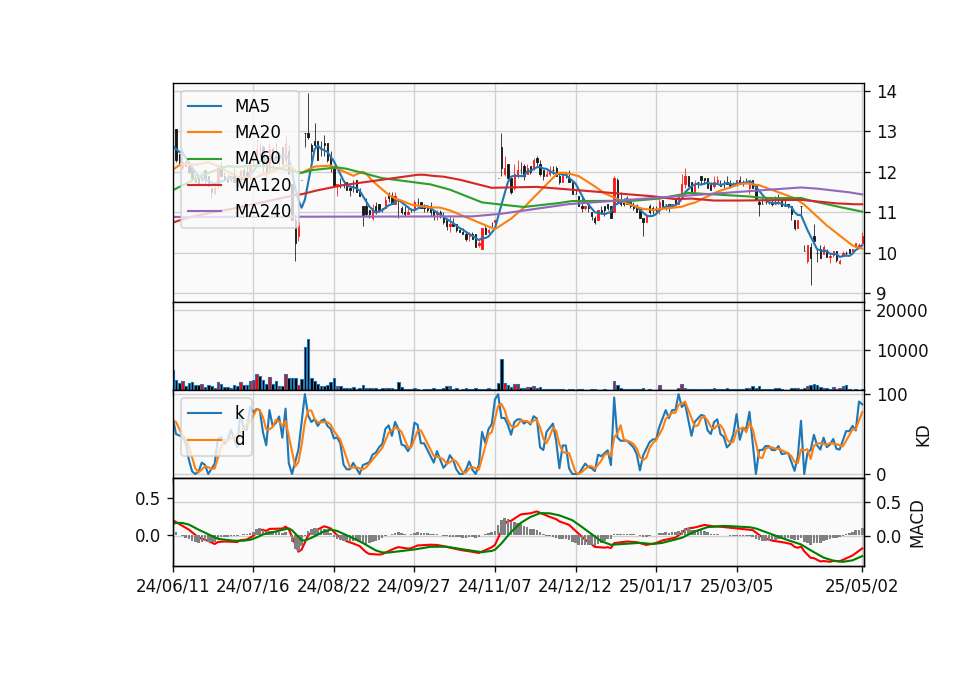Viewport: 960px width, 690px height.
Task: Click the orange MA20 legend line sample
Action: point(204,132)
